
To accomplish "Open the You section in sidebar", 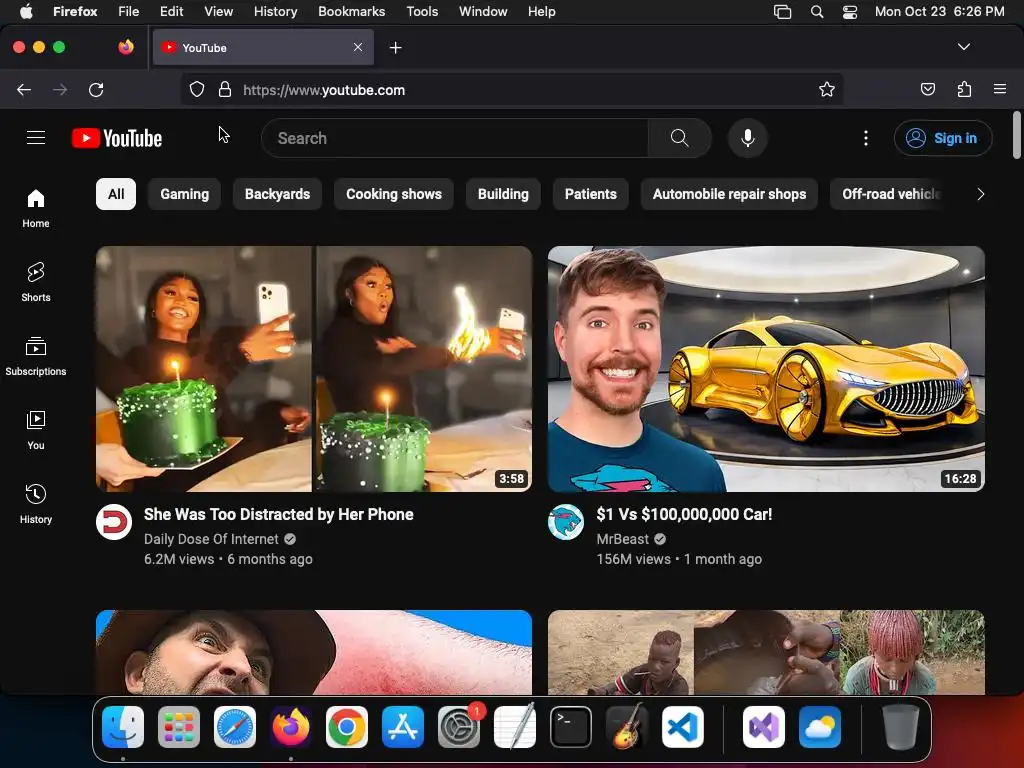I will pyautogui.click(x=36, y=430).
